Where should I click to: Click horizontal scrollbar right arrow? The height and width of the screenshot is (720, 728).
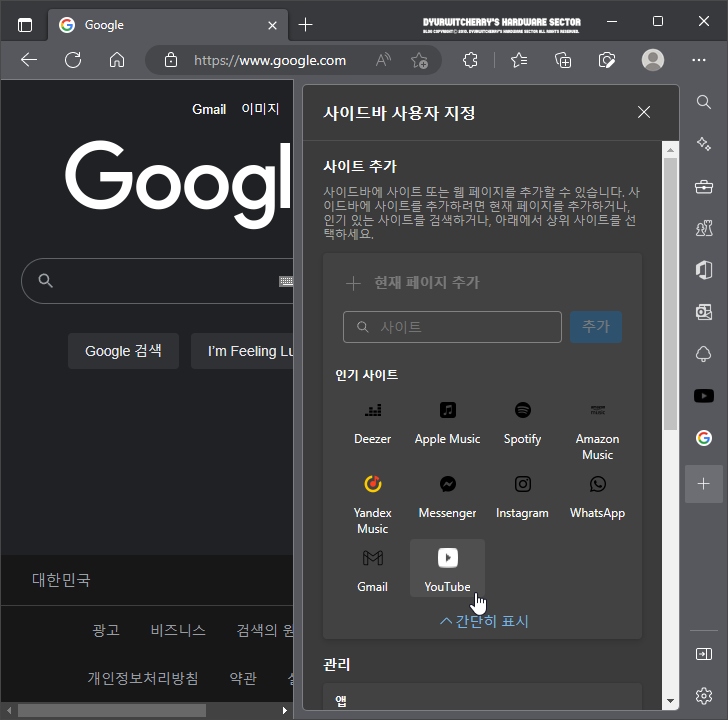[x=285, y=710]
